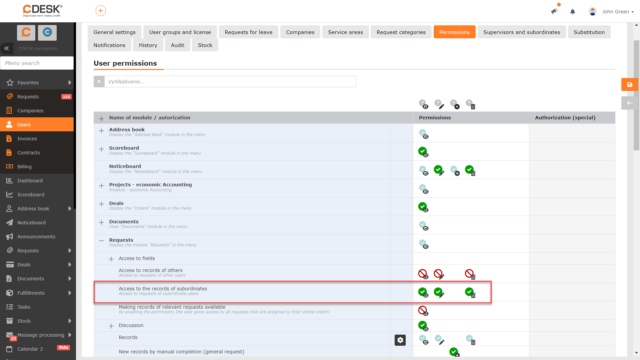Viewport: 640px width, 360px height.
Task: Open Tasks from the sidebar
Action: (x=37, y=307)
